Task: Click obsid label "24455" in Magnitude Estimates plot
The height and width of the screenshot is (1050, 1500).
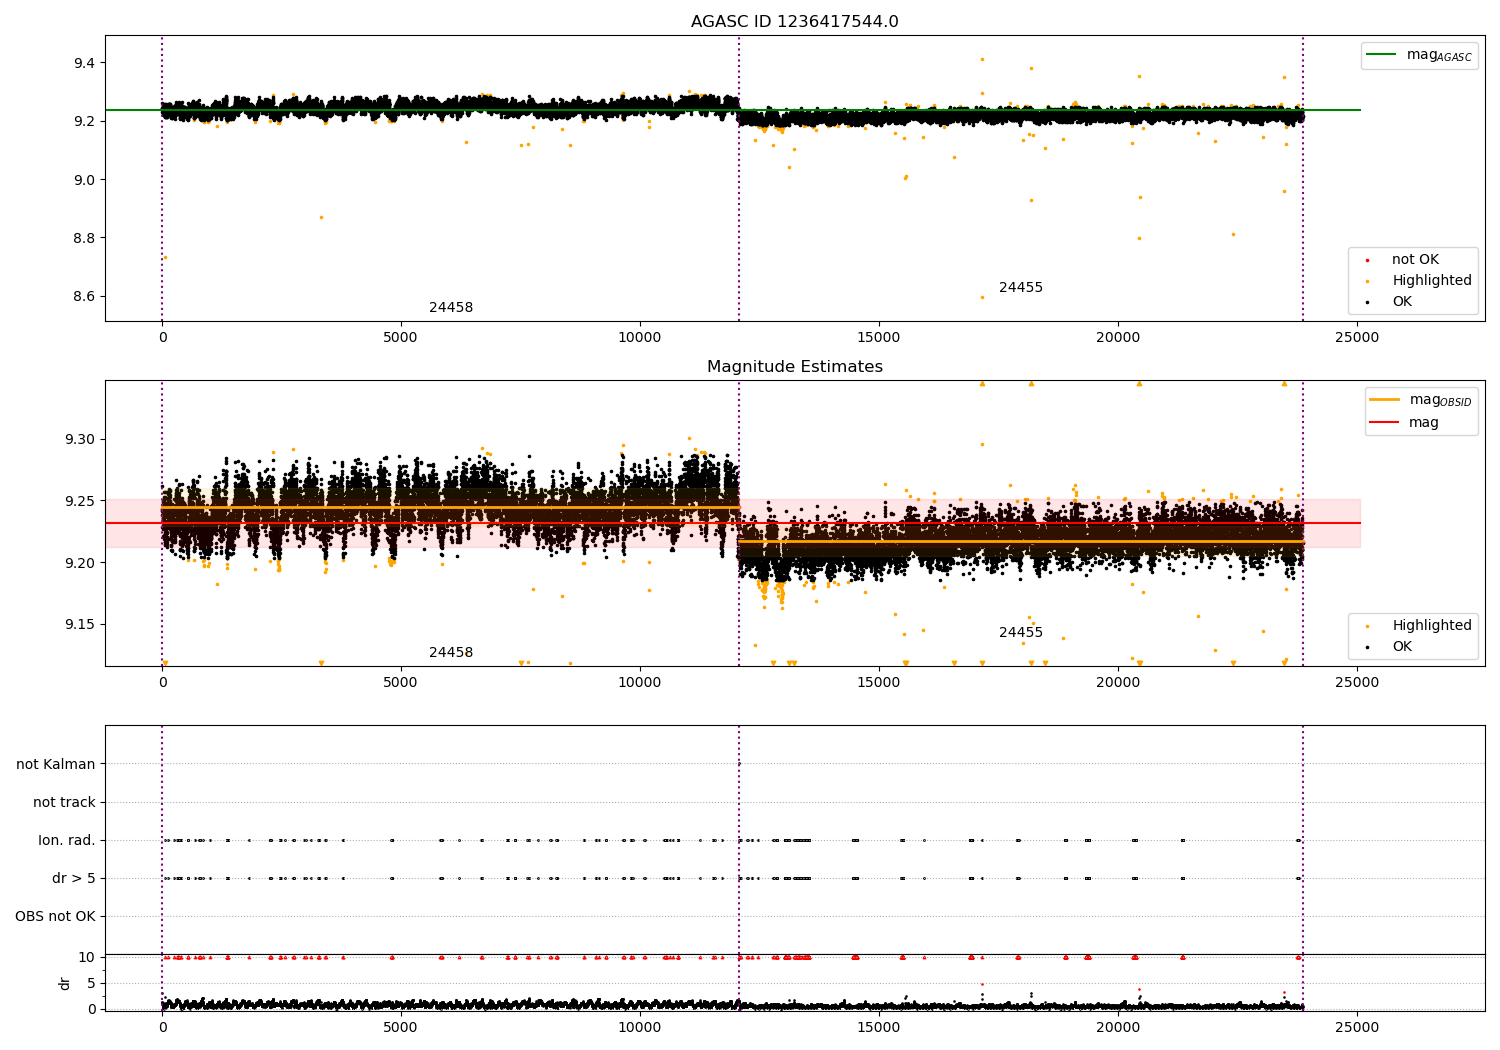Action: point(1021,633)
